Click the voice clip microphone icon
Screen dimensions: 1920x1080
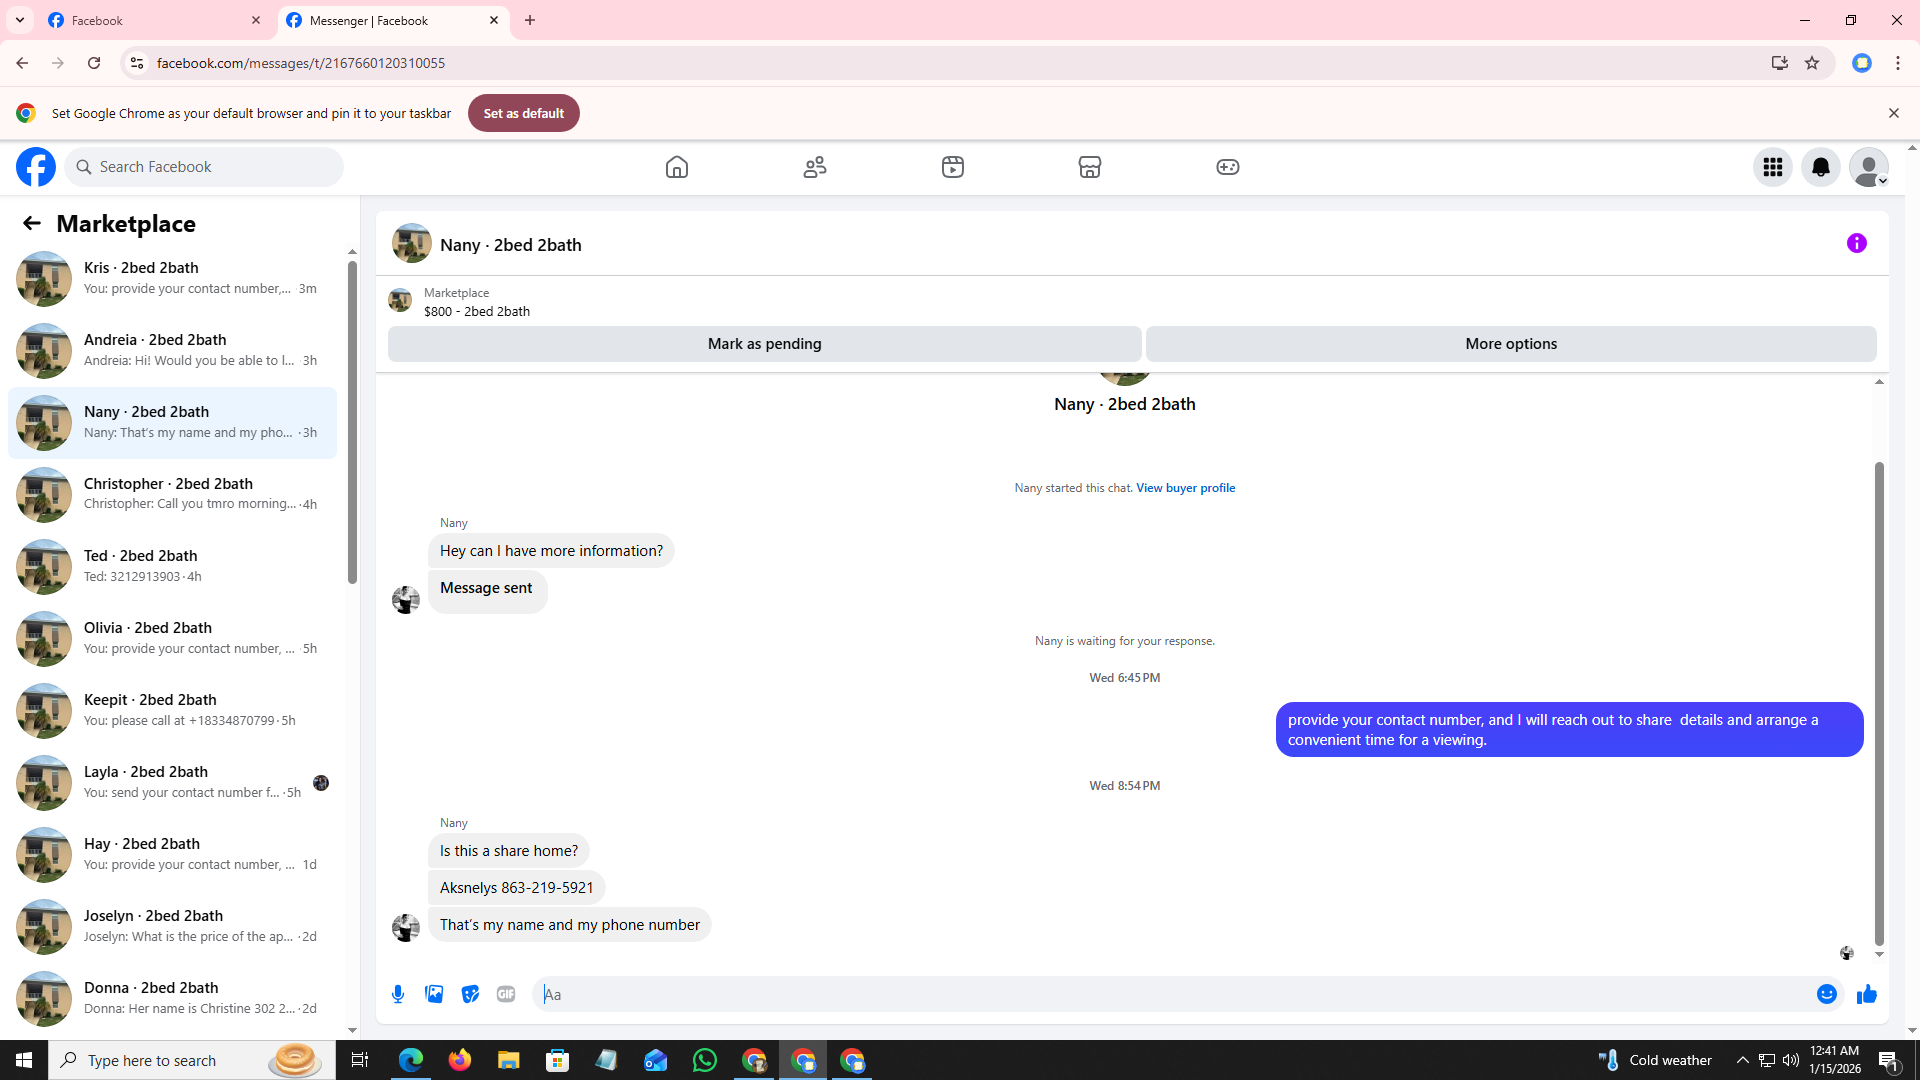[398, 994]
